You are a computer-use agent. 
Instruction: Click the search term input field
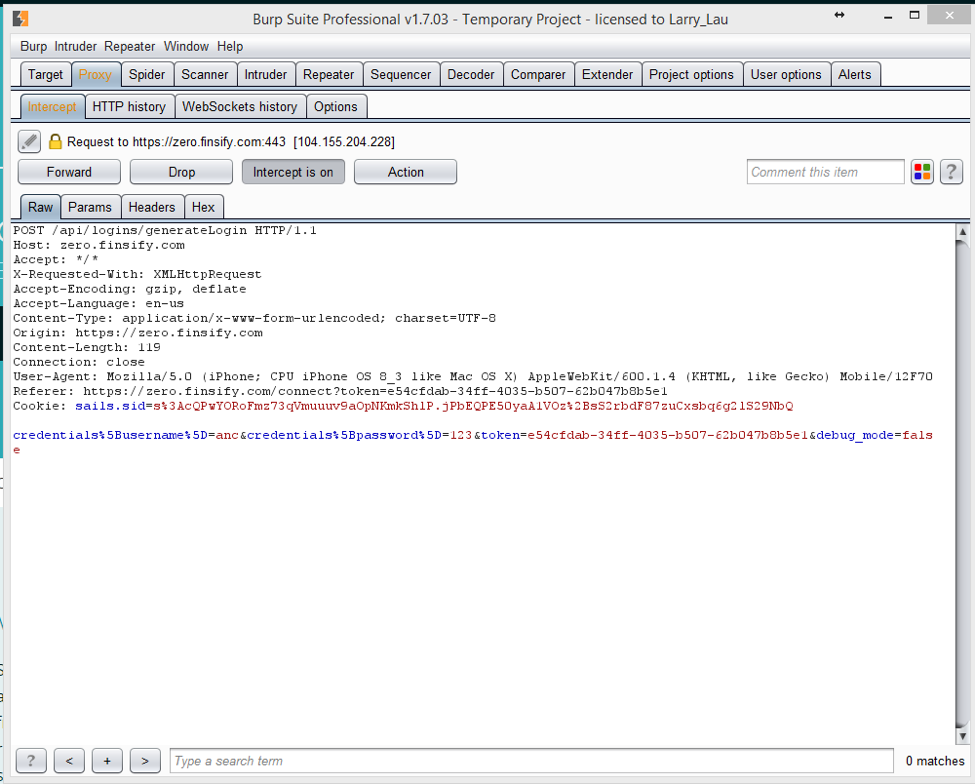532,760
